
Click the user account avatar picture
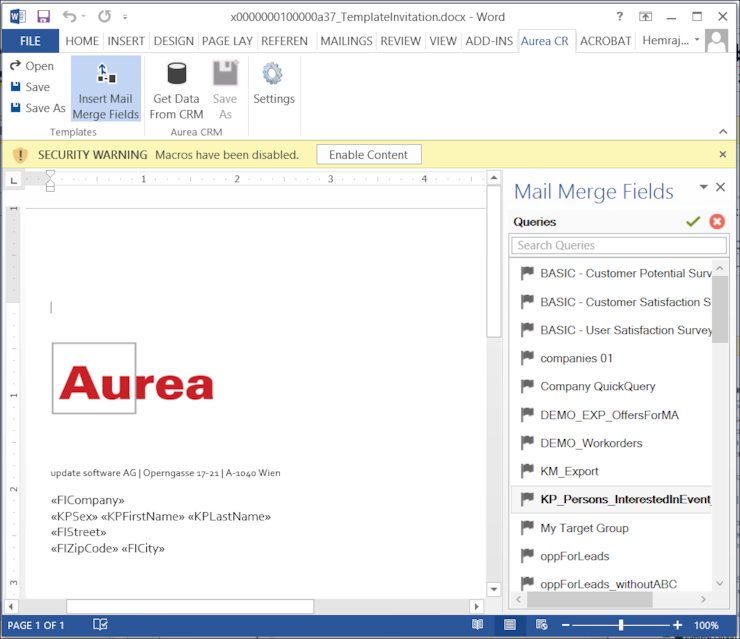click(716, 41)
